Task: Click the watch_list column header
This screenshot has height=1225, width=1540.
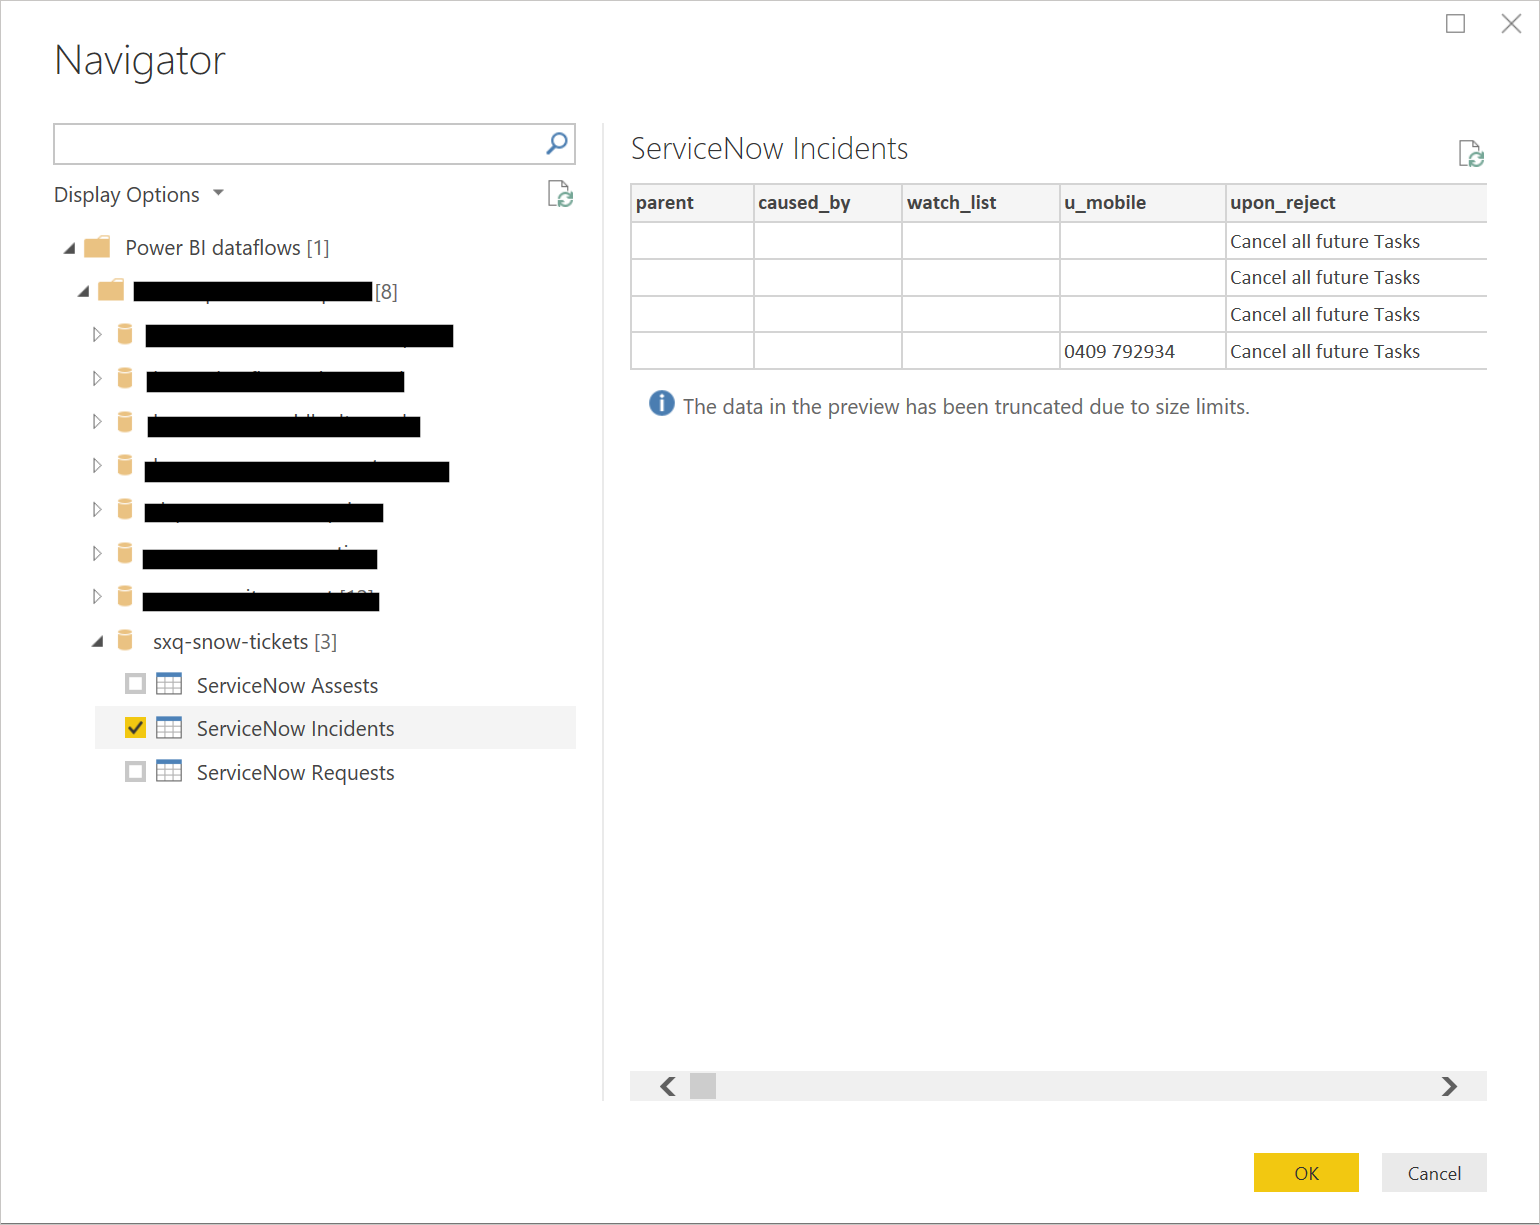Action: pyautogui.click(x=981, y=203)
